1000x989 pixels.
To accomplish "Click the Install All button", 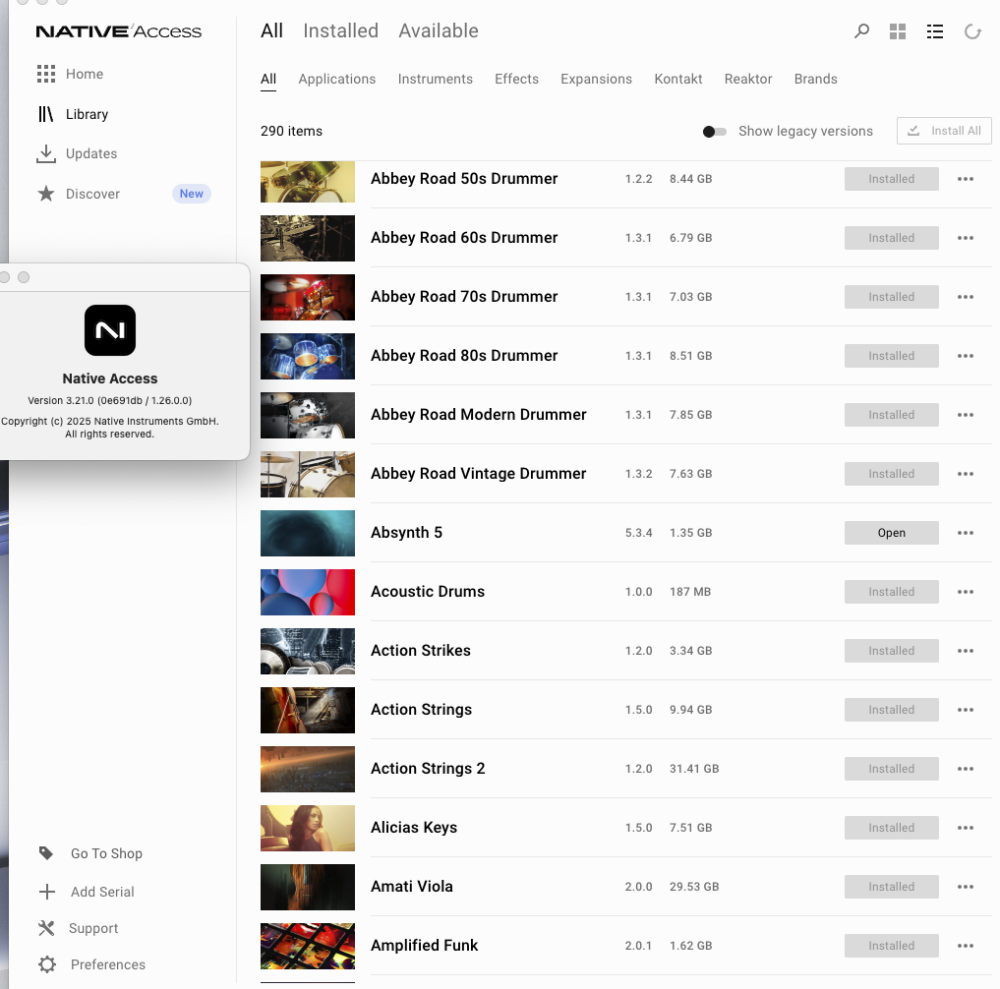I will pos(944,131).
